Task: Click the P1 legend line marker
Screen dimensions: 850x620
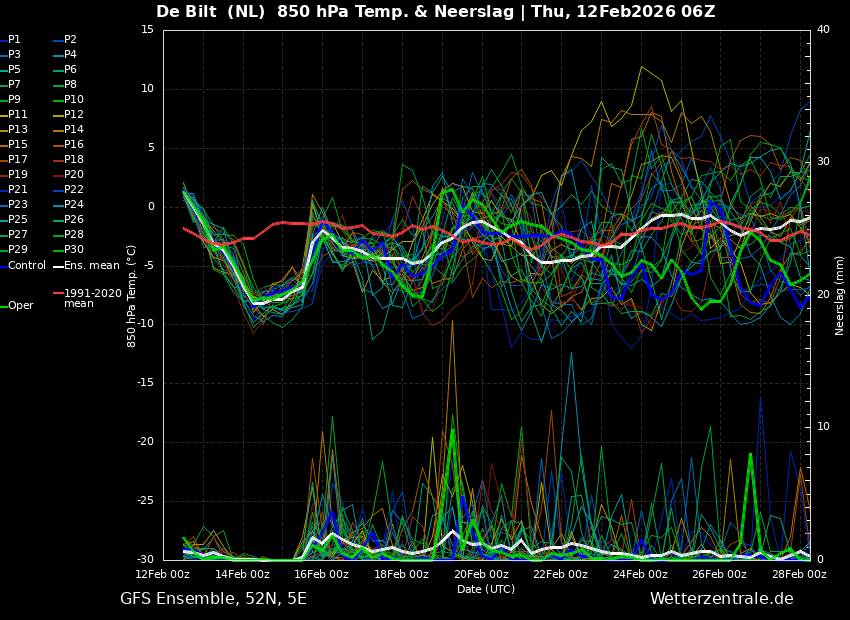Action: [3, 40]
